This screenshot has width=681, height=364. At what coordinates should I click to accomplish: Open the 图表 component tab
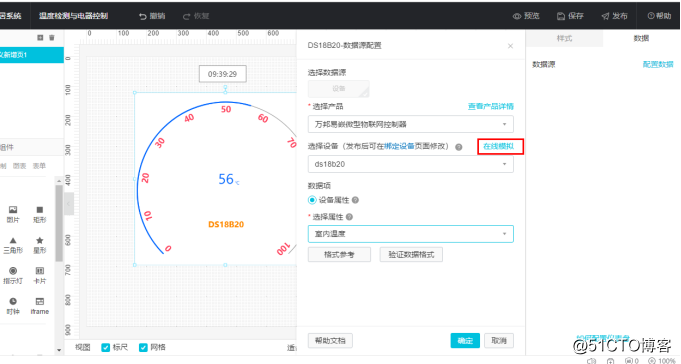pos(20,166)
